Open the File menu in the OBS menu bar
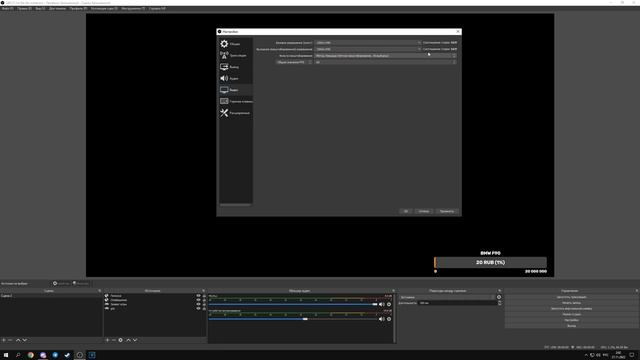 tap(7, 8)
